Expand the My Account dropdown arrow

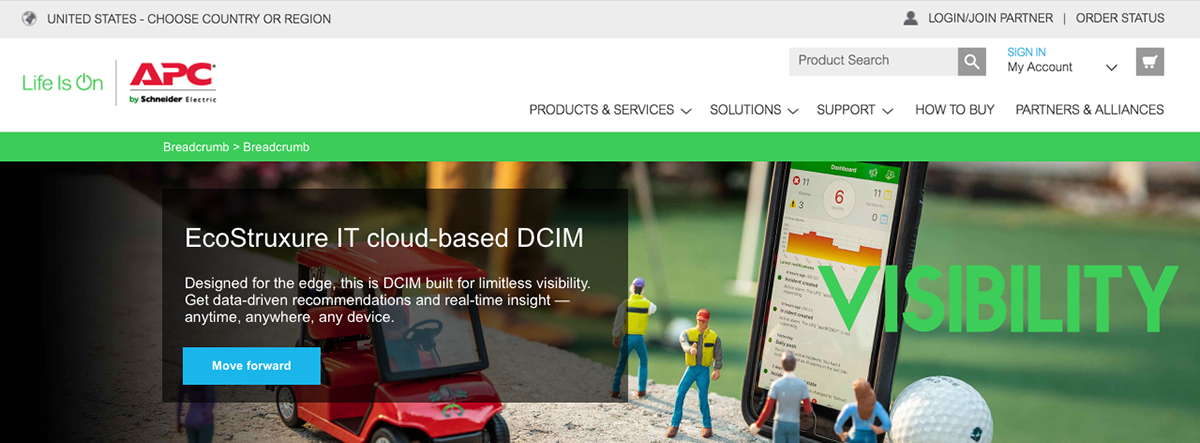click(1111, 68)
